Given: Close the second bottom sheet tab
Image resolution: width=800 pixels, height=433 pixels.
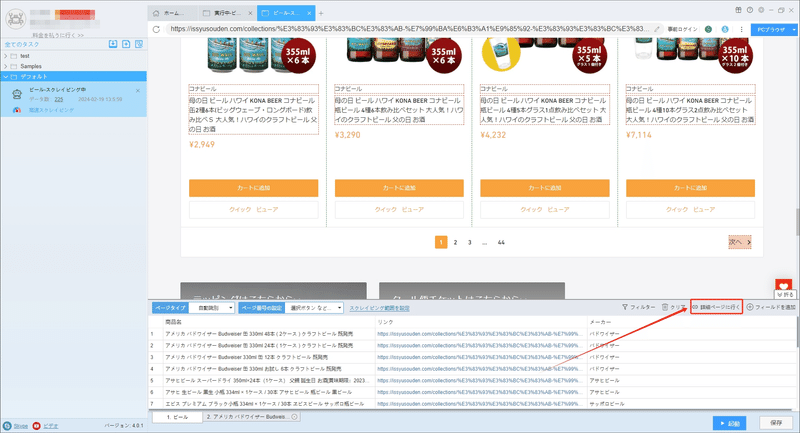Looking at the screenshot, I should [x=294, y=417].
